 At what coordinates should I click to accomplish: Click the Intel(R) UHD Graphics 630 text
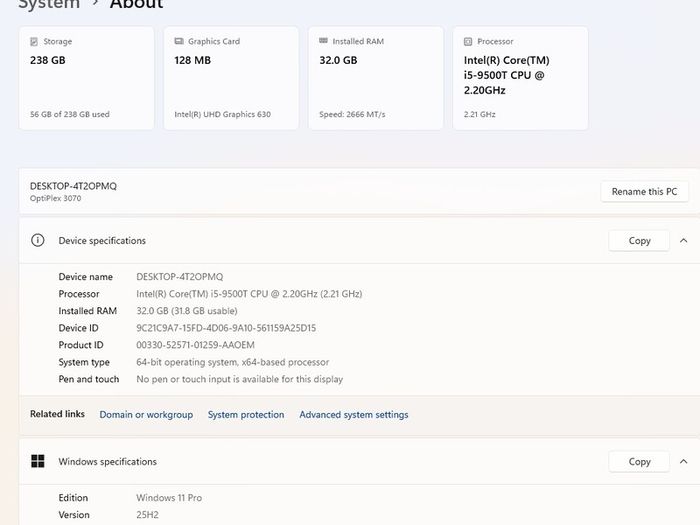pyautogui.click(x=222, y=114)
